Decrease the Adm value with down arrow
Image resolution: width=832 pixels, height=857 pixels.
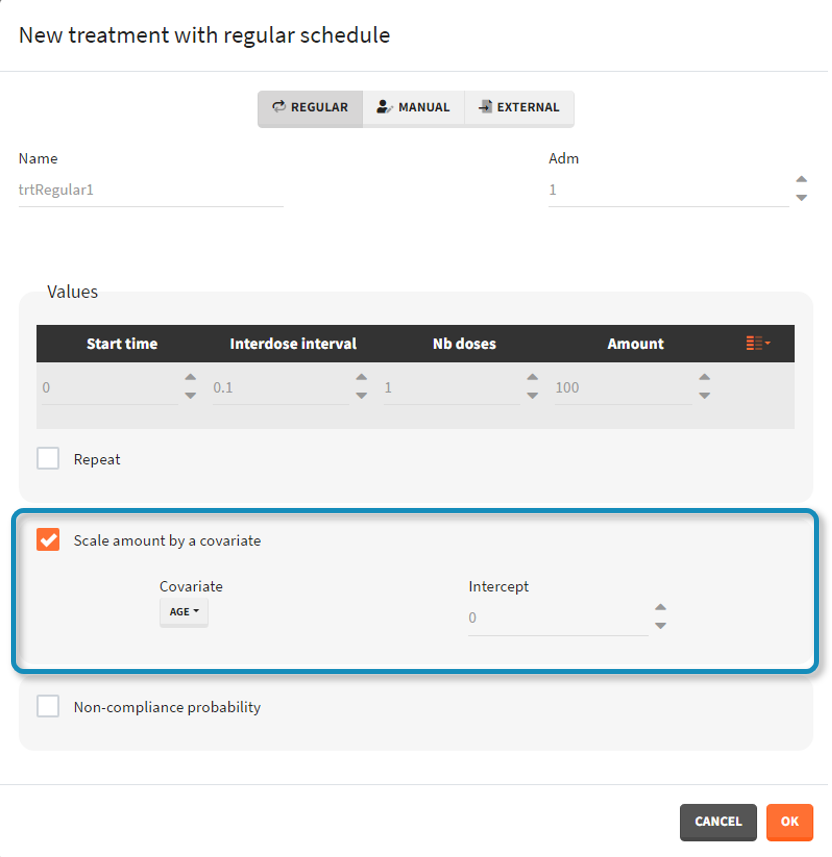(801, 198)
